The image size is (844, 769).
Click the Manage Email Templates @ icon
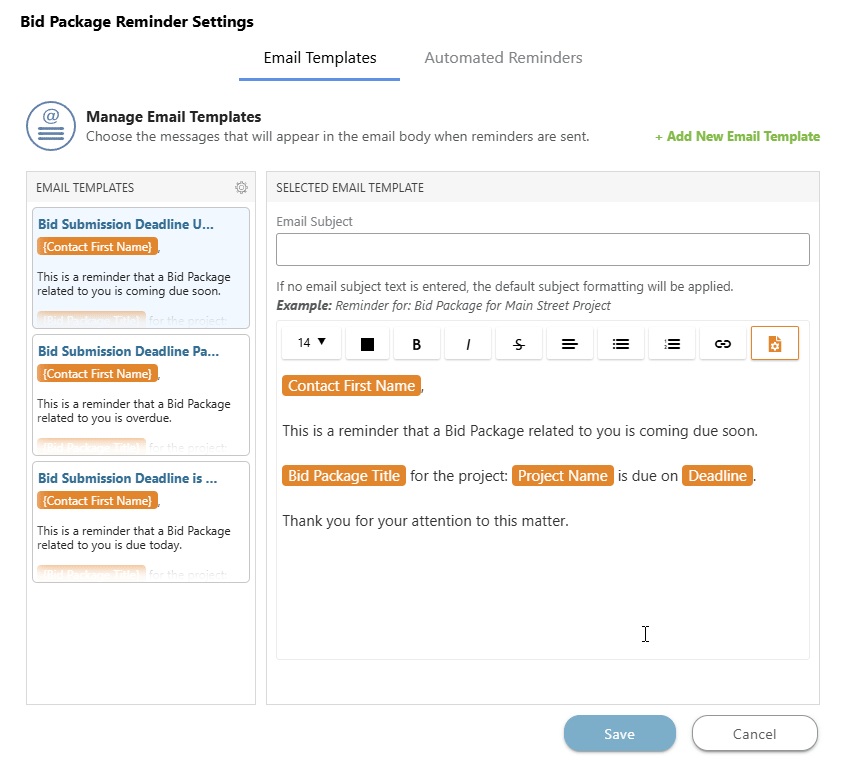[51, 126]
